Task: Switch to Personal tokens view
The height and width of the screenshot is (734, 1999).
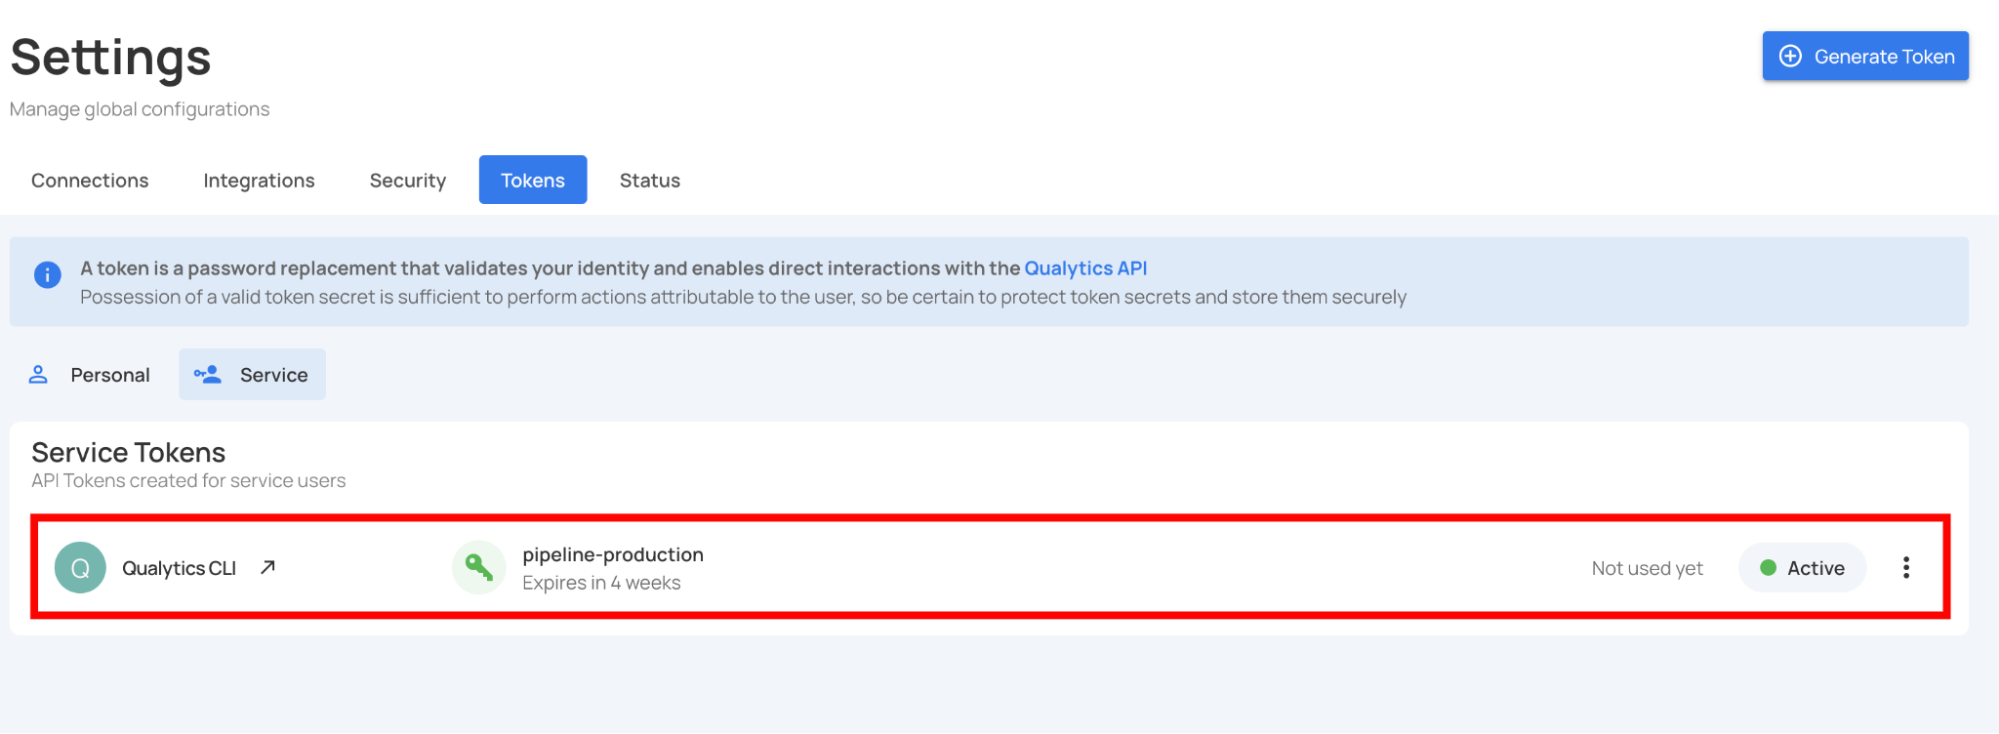Action: 110,375
